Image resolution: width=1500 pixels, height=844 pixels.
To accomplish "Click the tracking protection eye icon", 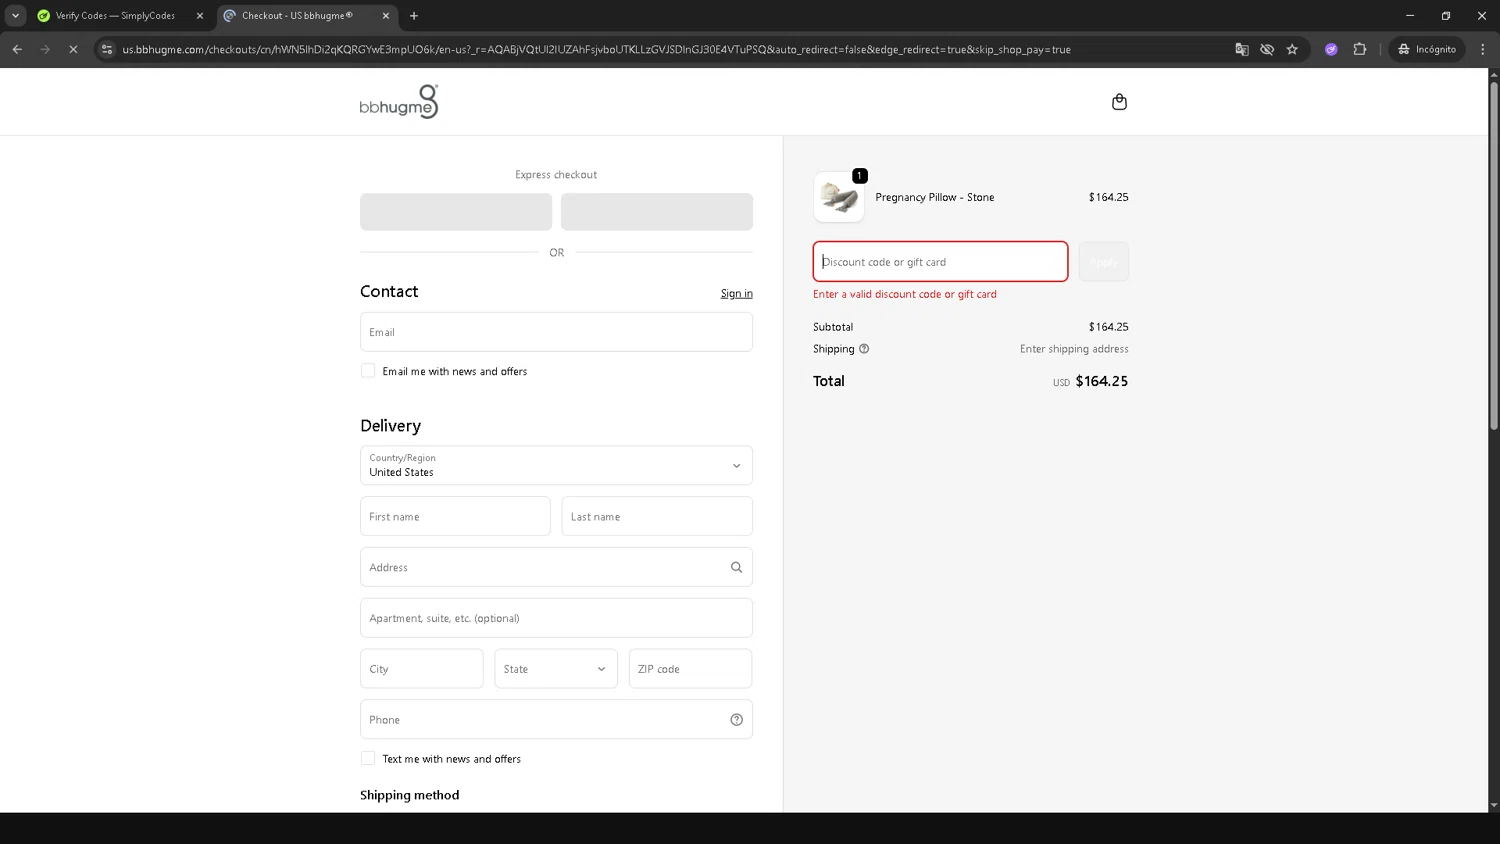I will (x=1267, y=49).
